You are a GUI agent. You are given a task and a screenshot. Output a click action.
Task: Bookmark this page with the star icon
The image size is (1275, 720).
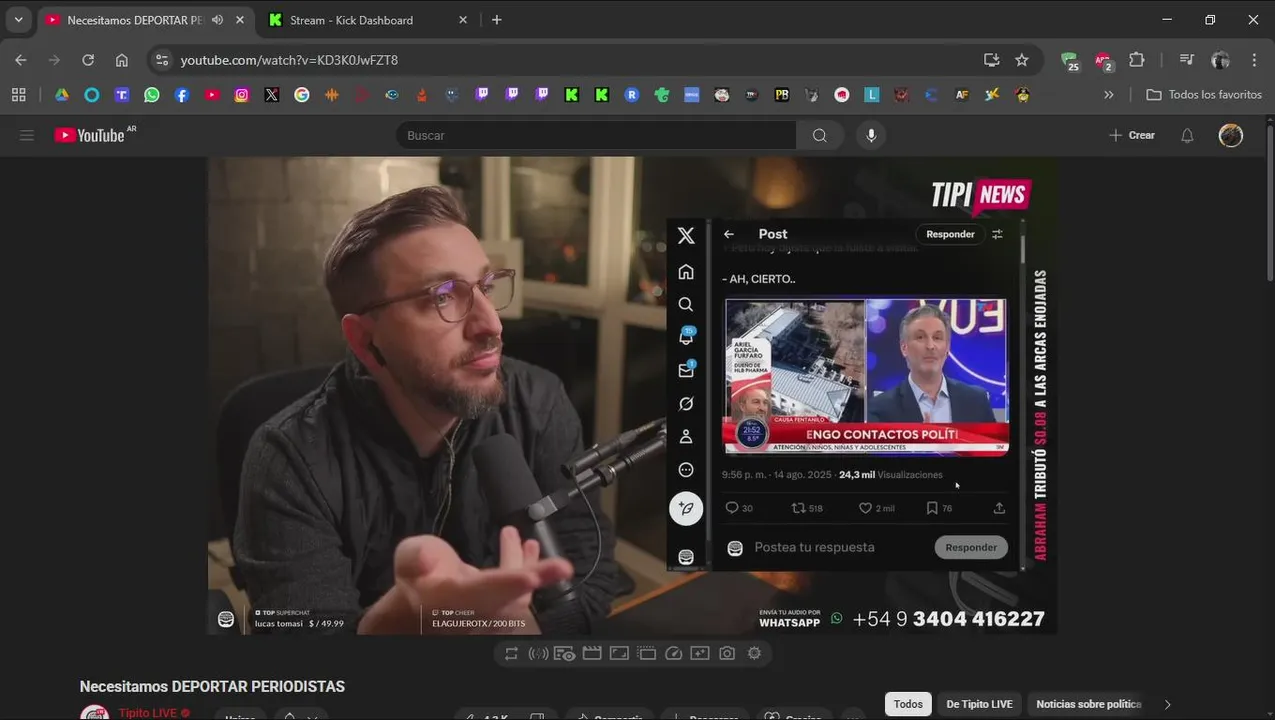click(1022, 60)
